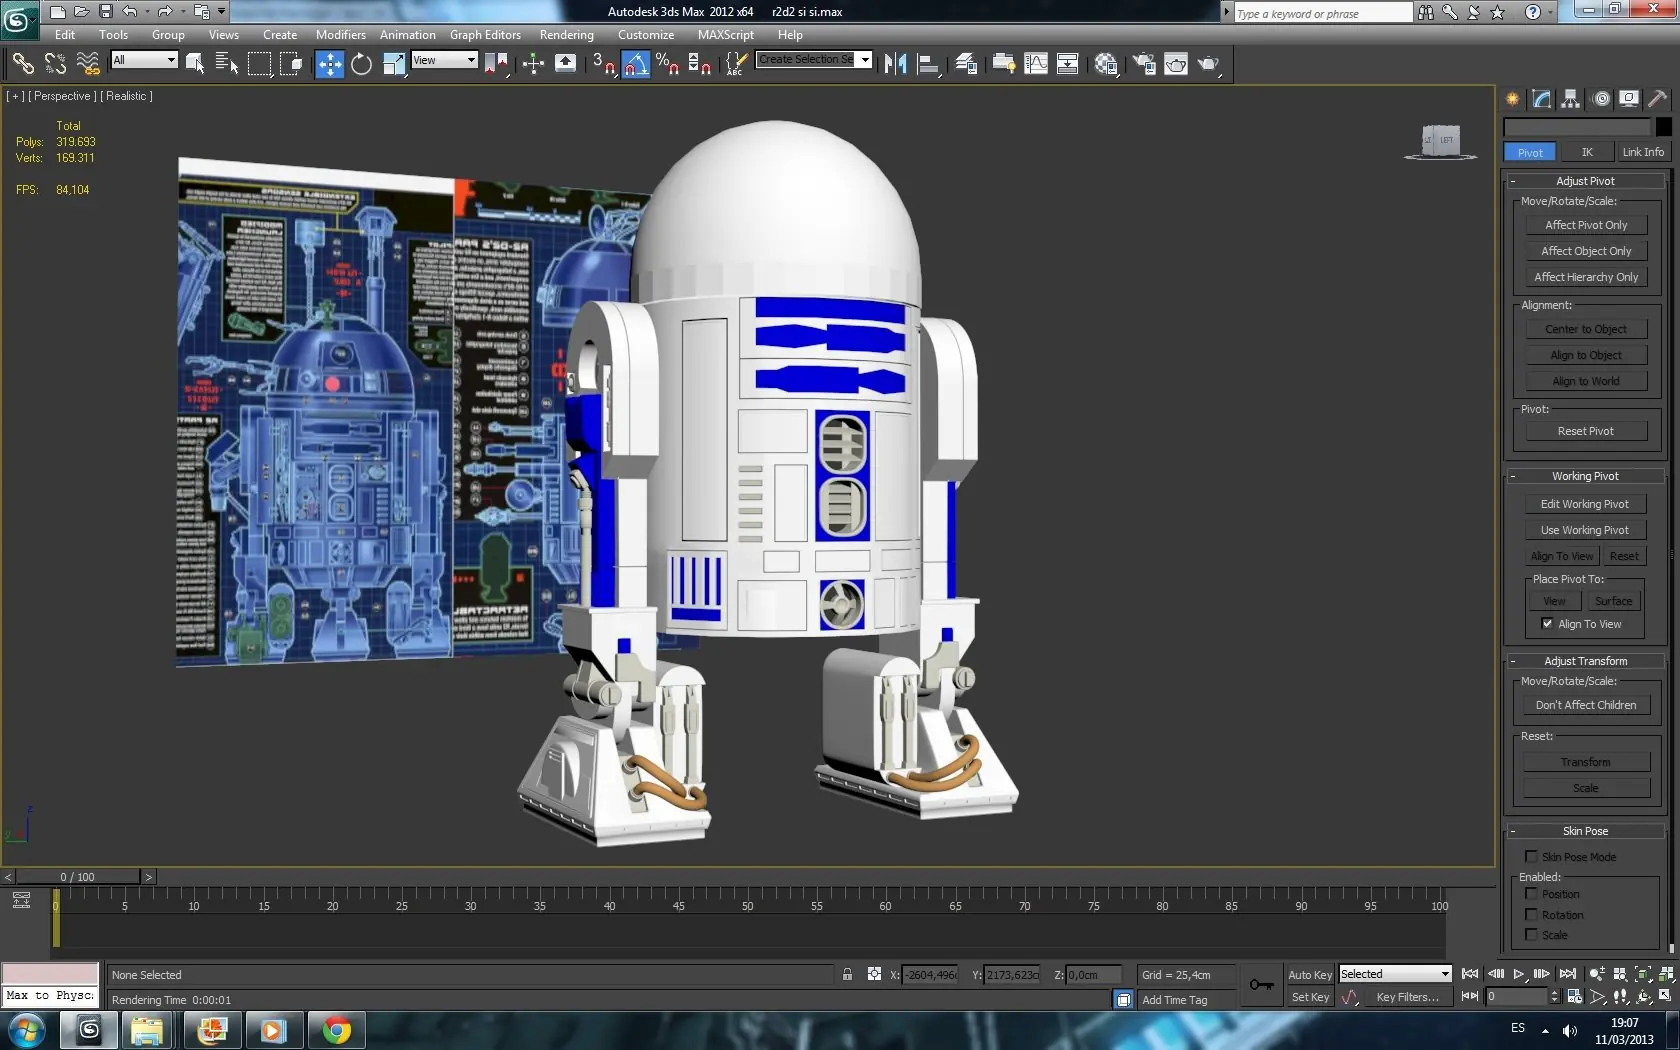1680x1050 pixels.
Task: Open the MAXScript menu
Action: click(725, 35)
